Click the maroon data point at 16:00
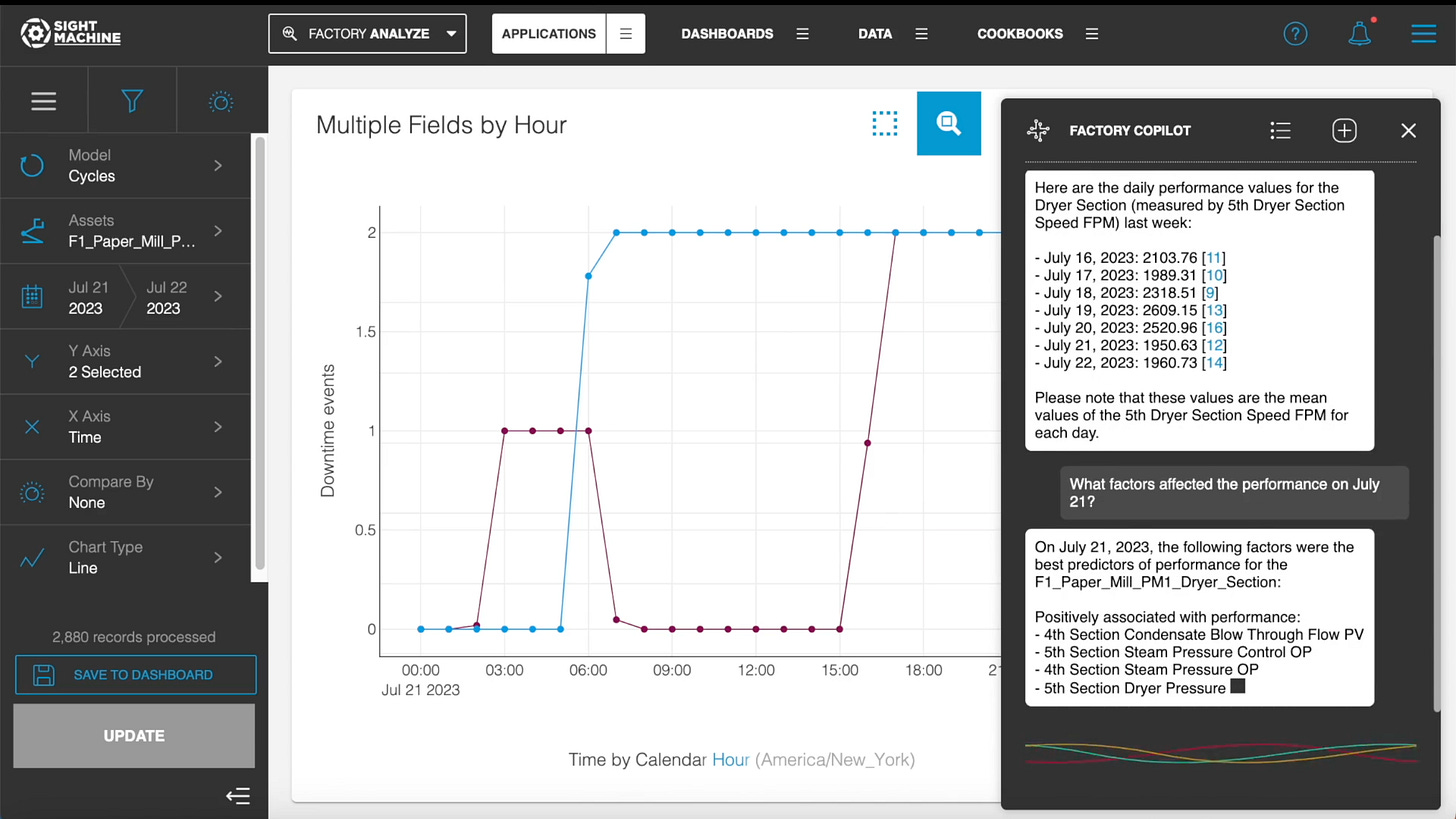The height and width of the screenshot is (819, 1456). (x=868, y=443)
